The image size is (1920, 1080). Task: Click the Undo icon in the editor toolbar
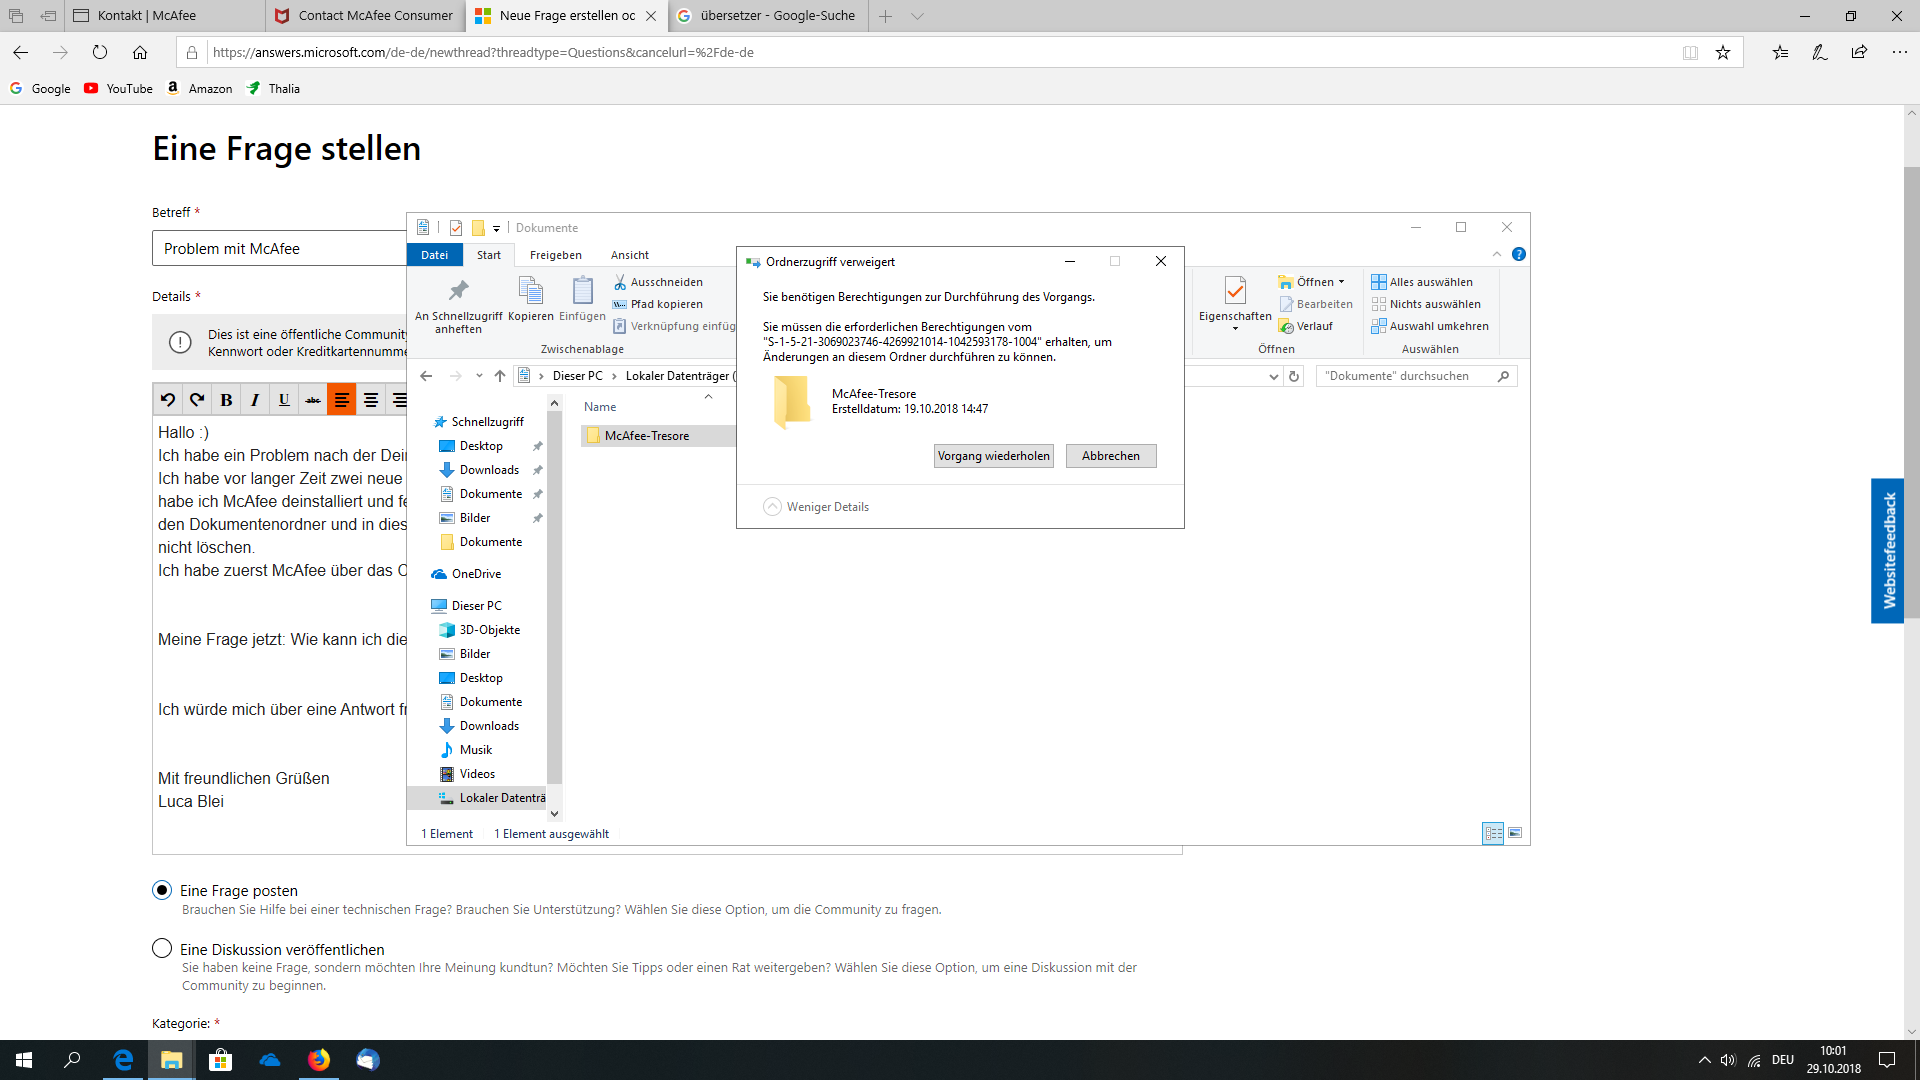pyautogui.click(x=168, y=400)
